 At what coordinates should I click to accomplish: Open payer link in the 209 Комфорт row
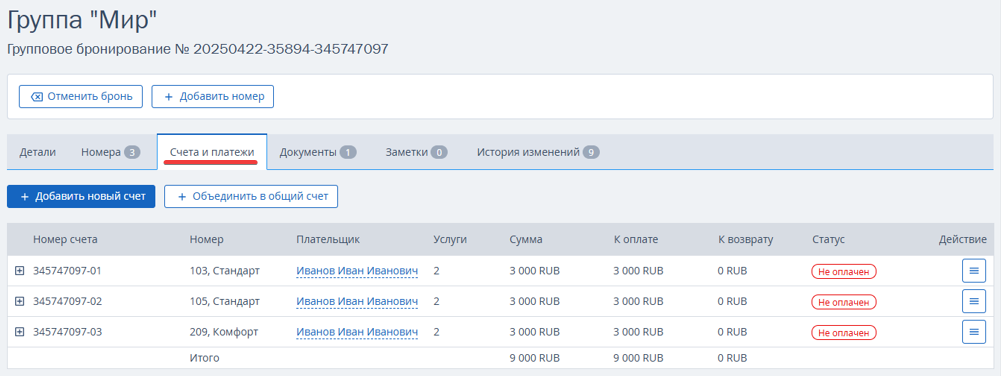tap(357, 332)
